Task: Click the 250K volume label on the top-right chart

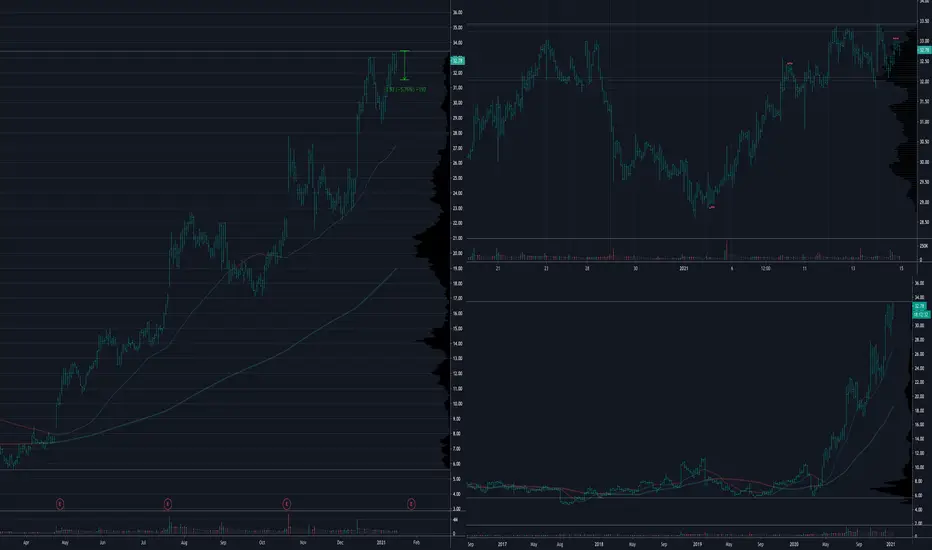Action: tap(924, 246)
